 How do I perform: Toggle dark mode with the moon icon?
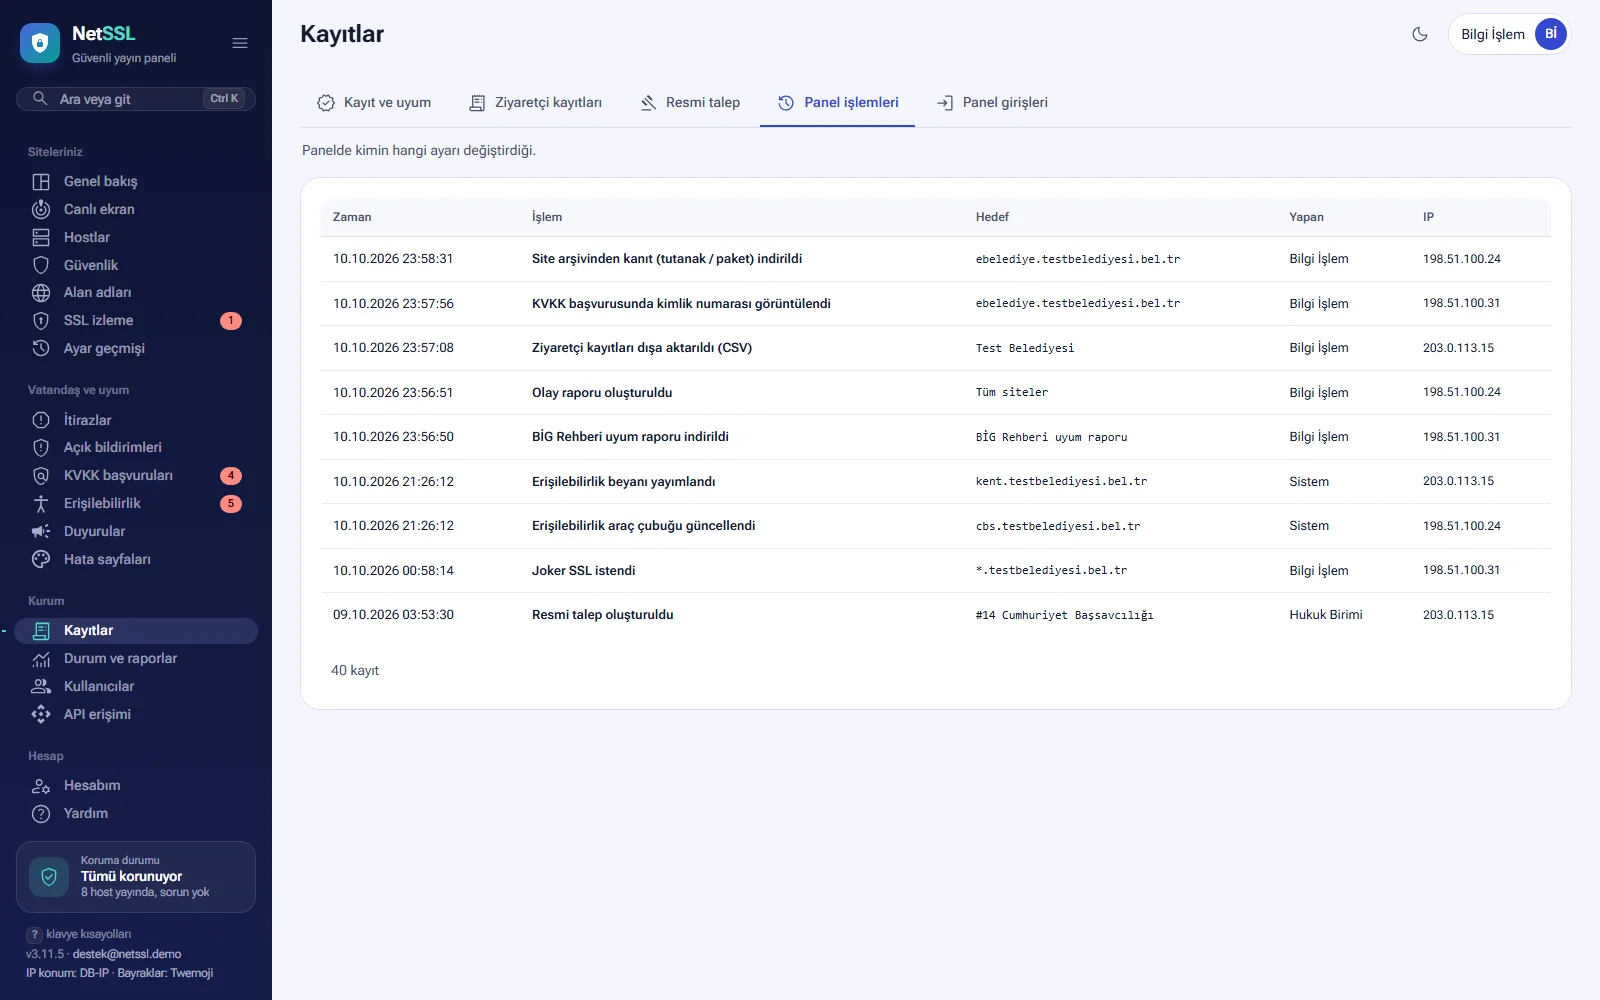click(1420, 34)
